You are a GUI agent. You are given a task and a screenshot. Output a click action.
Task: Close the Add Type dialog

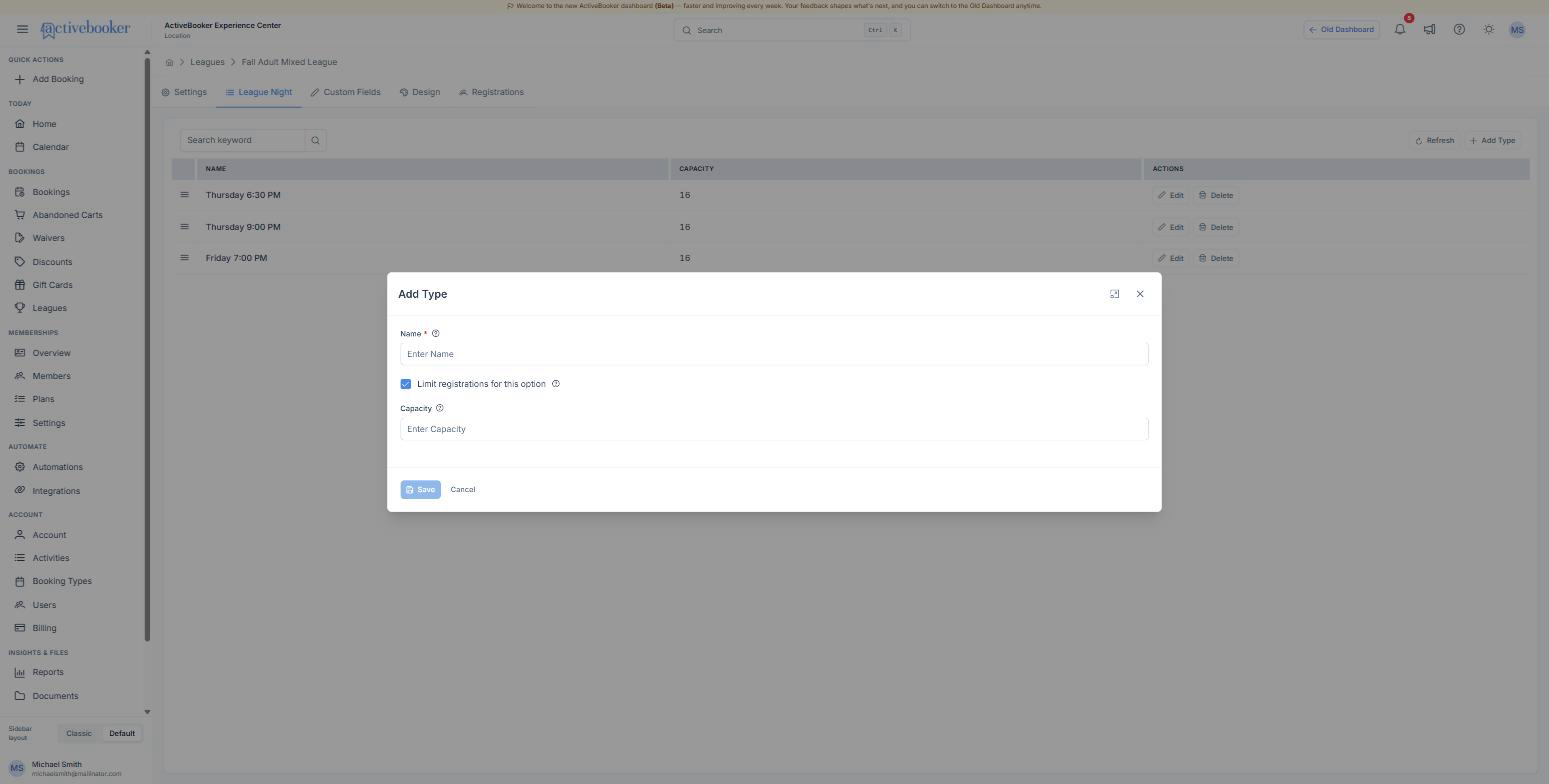click(x=1140, y=294)
